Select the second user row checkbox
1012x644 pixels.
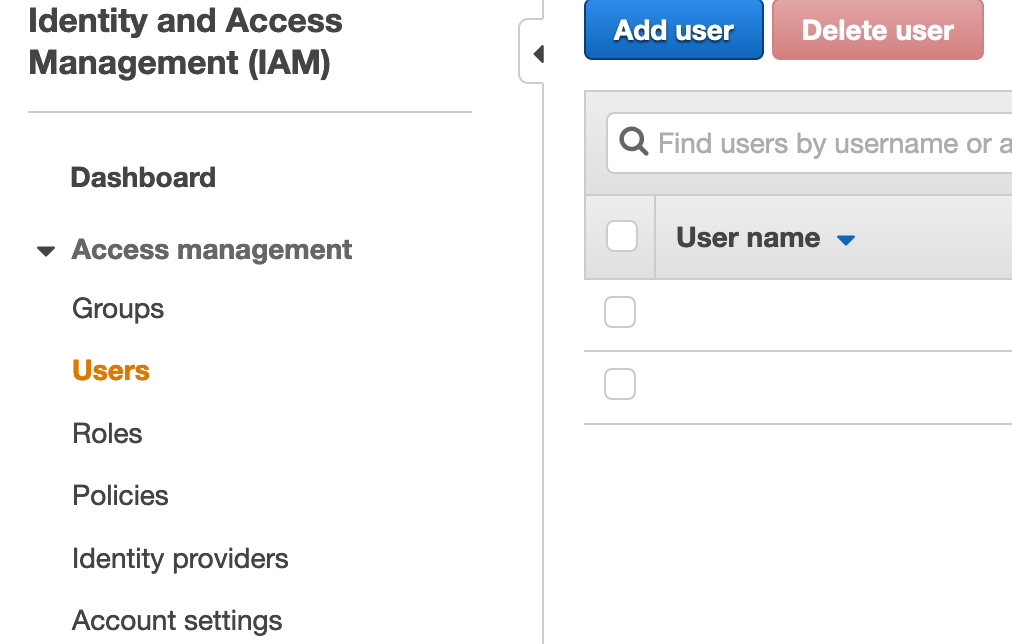pyautogui.click(x=620, y=385)
